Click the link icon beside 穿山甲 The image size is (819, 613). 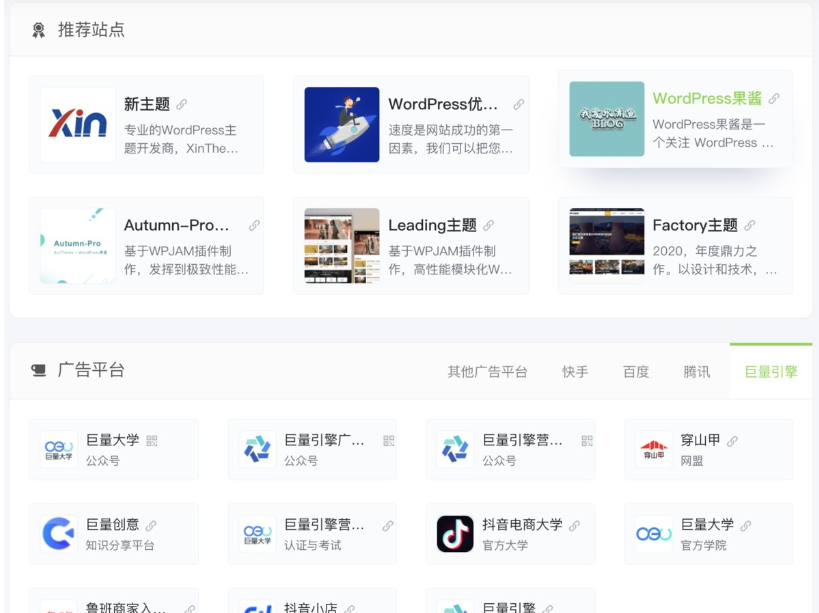[x=732, y=441]
